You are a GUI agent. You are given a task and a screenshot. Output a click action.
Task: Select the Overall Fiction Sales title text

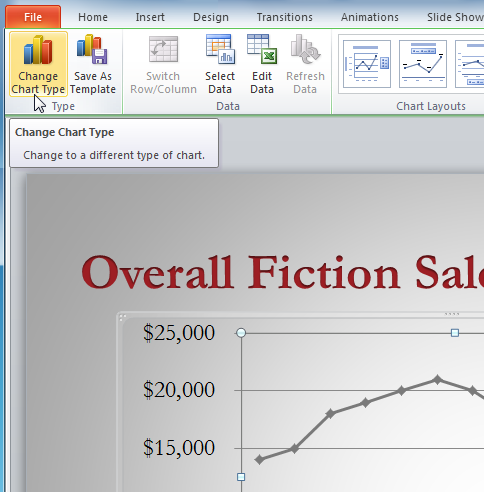pos(283,273)
